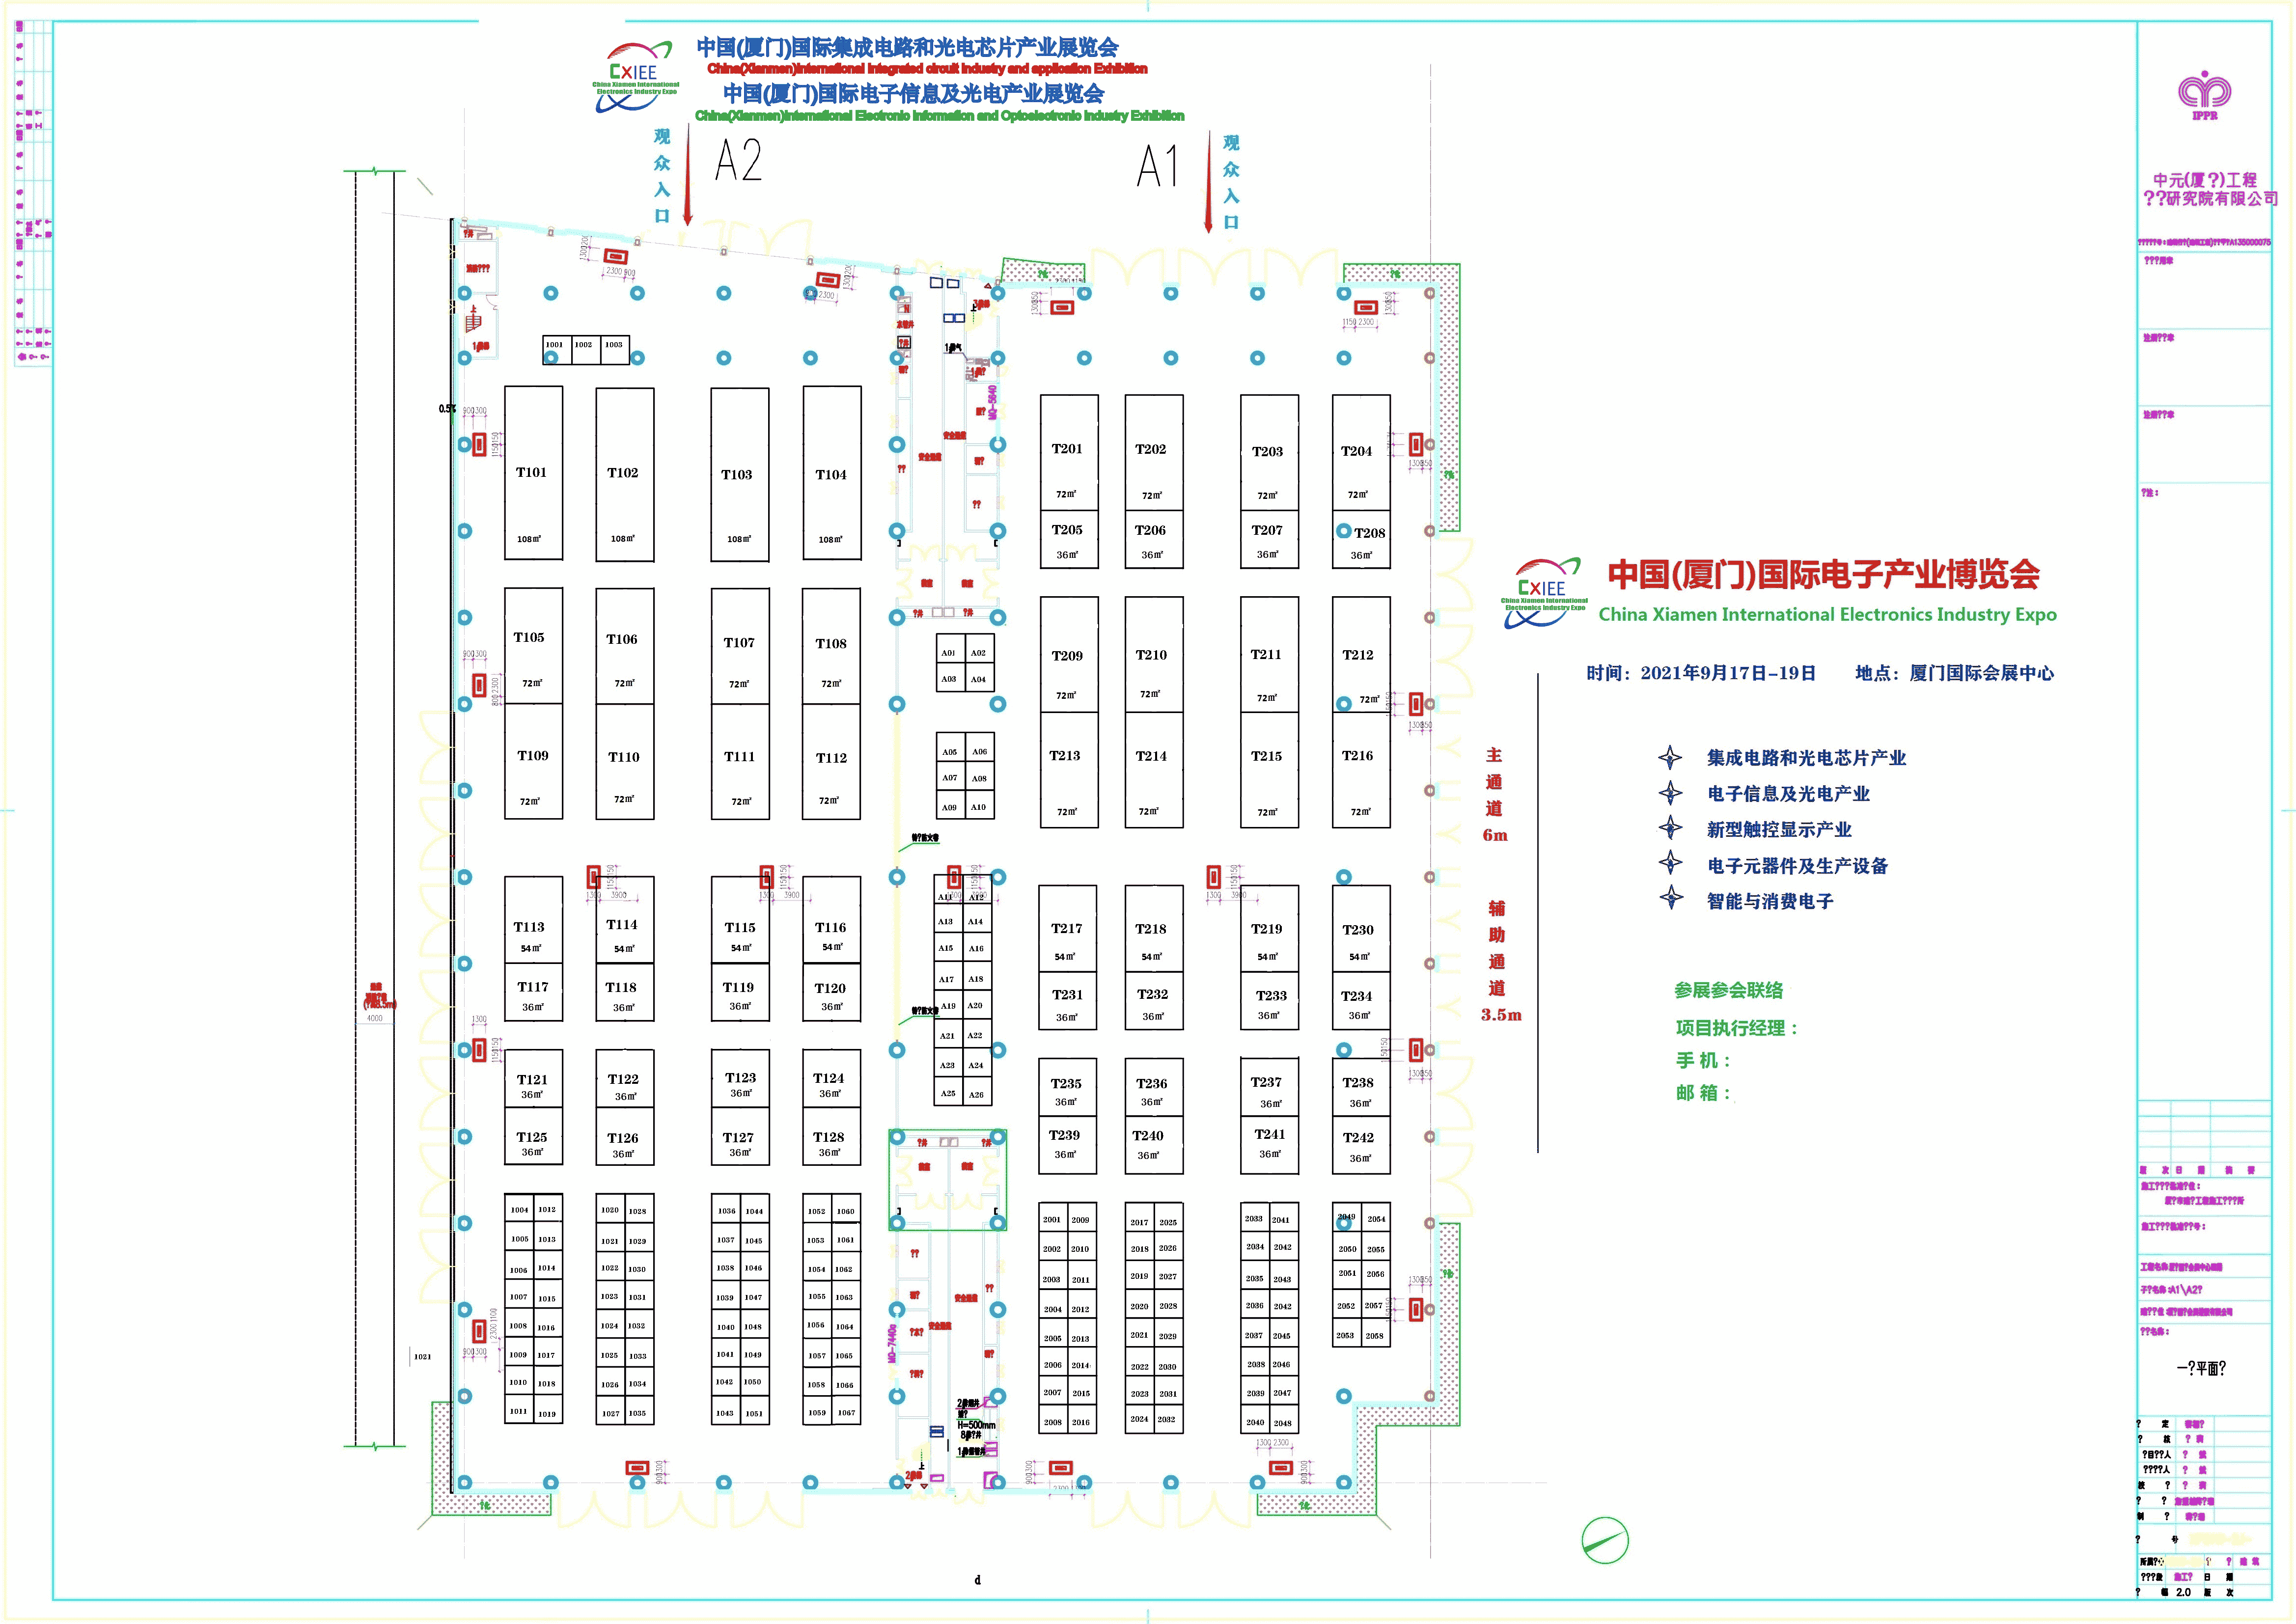The height and width of the screenshot is (1624, 2296).
Task: Select the A1 hall label
Action: (1158, 166)
